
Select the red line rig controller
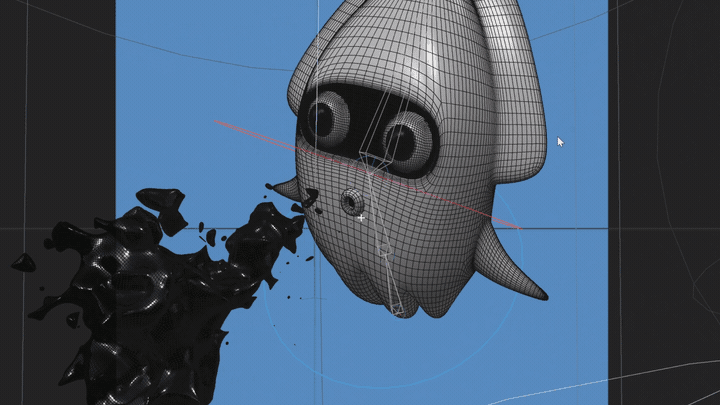367,174
